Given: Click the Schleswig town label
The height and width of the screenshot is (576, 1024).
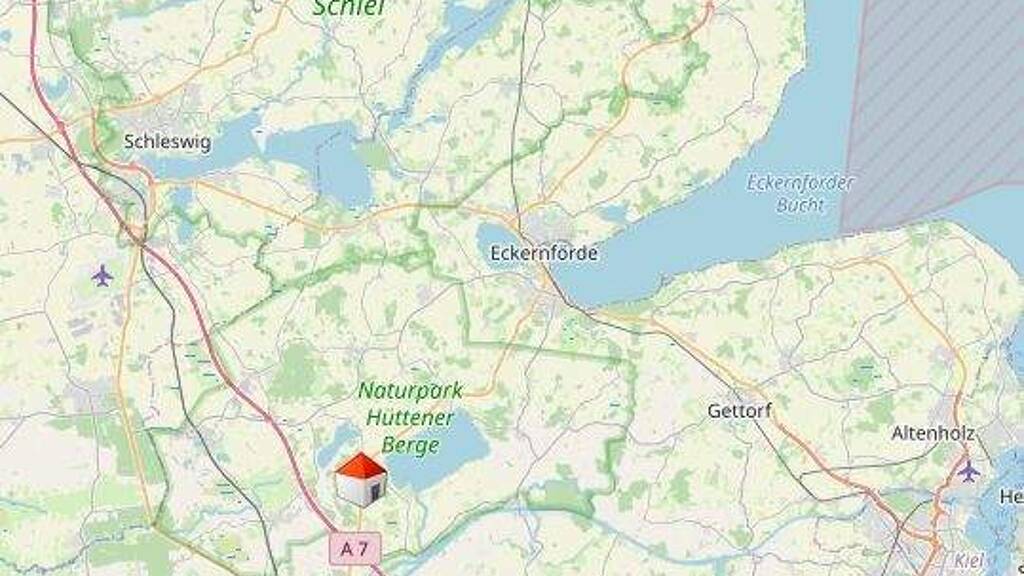Looking at the screenshot, I should click(167, 142).
